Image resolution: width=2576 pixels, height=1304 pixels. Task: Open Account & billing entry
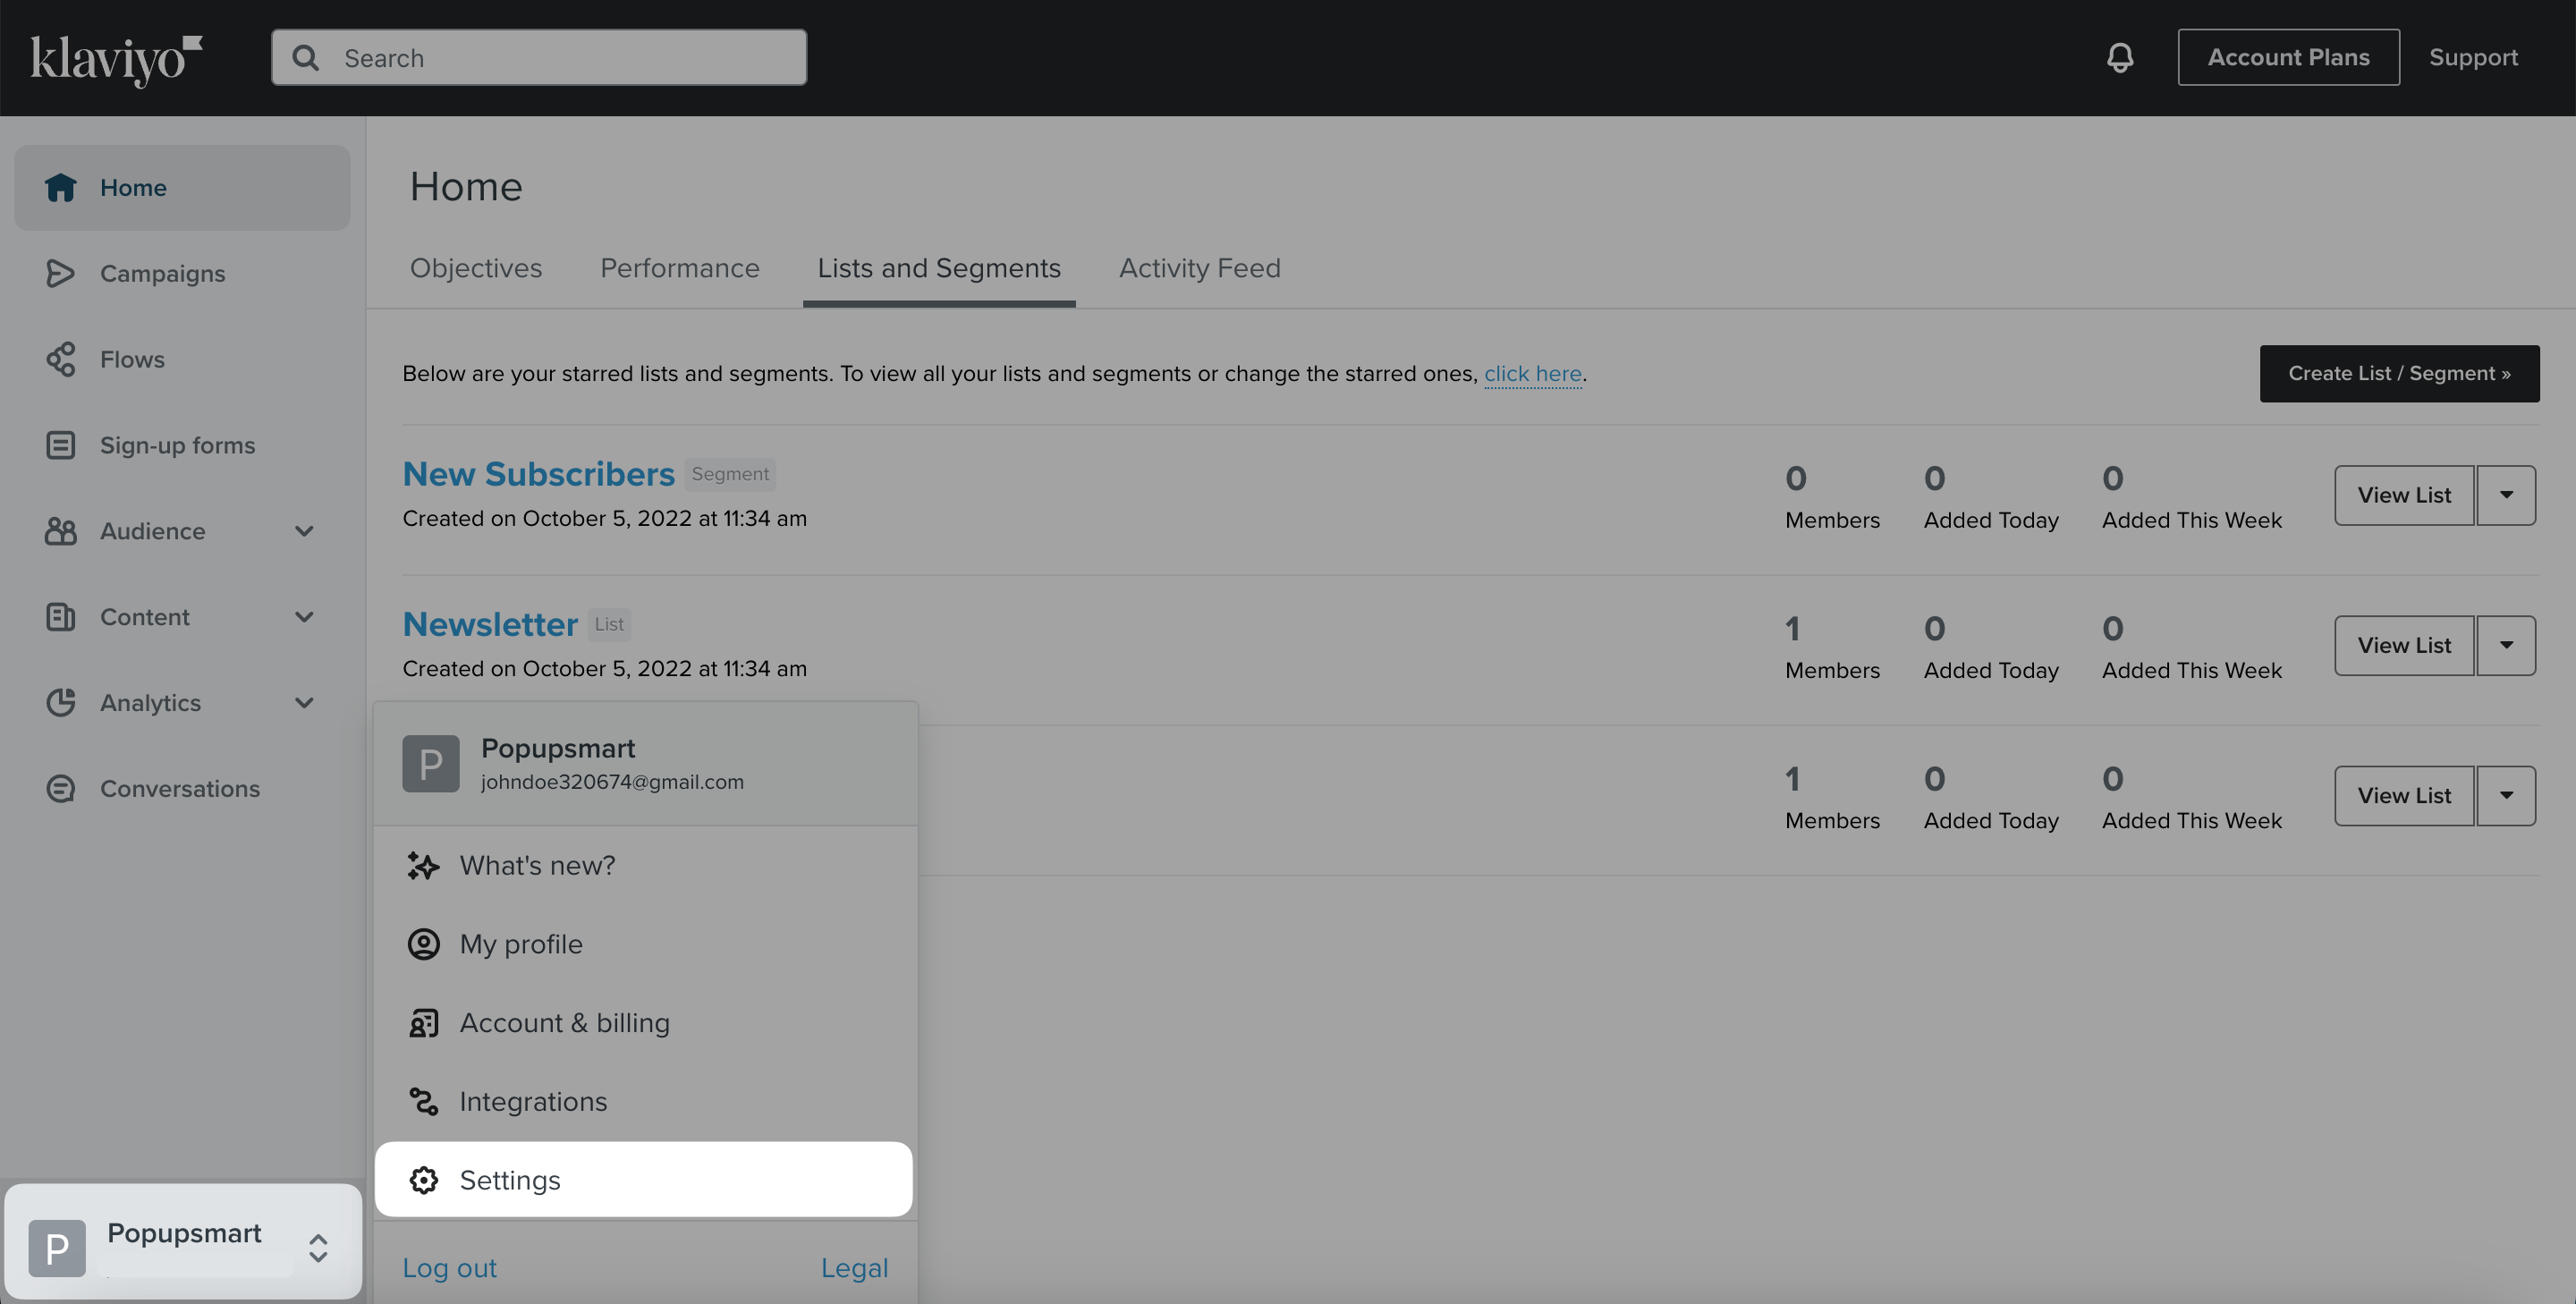[564, 1023]
